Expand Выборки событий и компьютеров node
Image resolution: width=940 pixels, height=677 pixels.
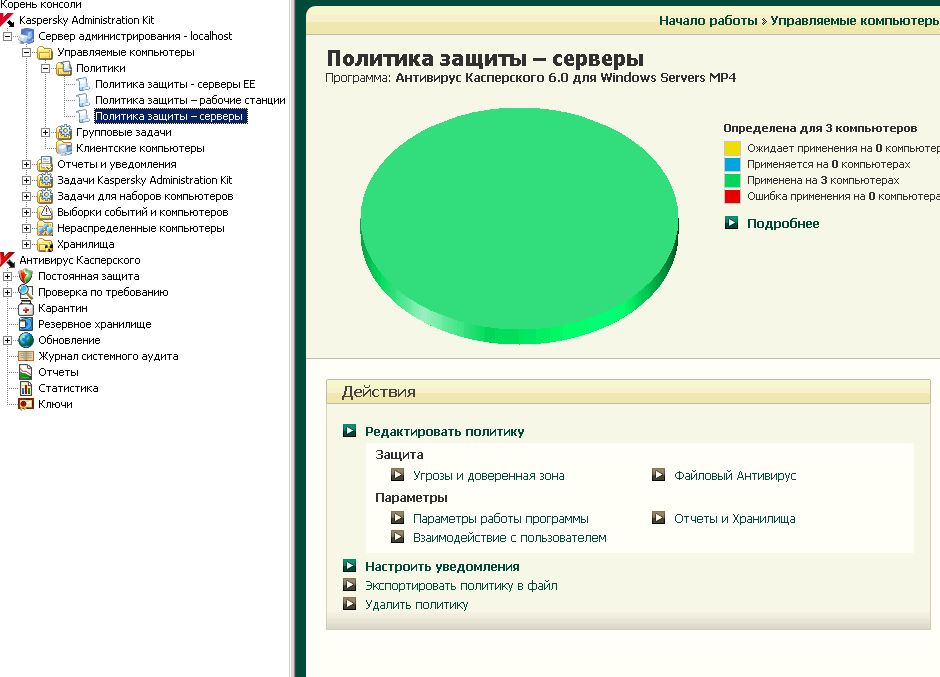tap(26, 212)
